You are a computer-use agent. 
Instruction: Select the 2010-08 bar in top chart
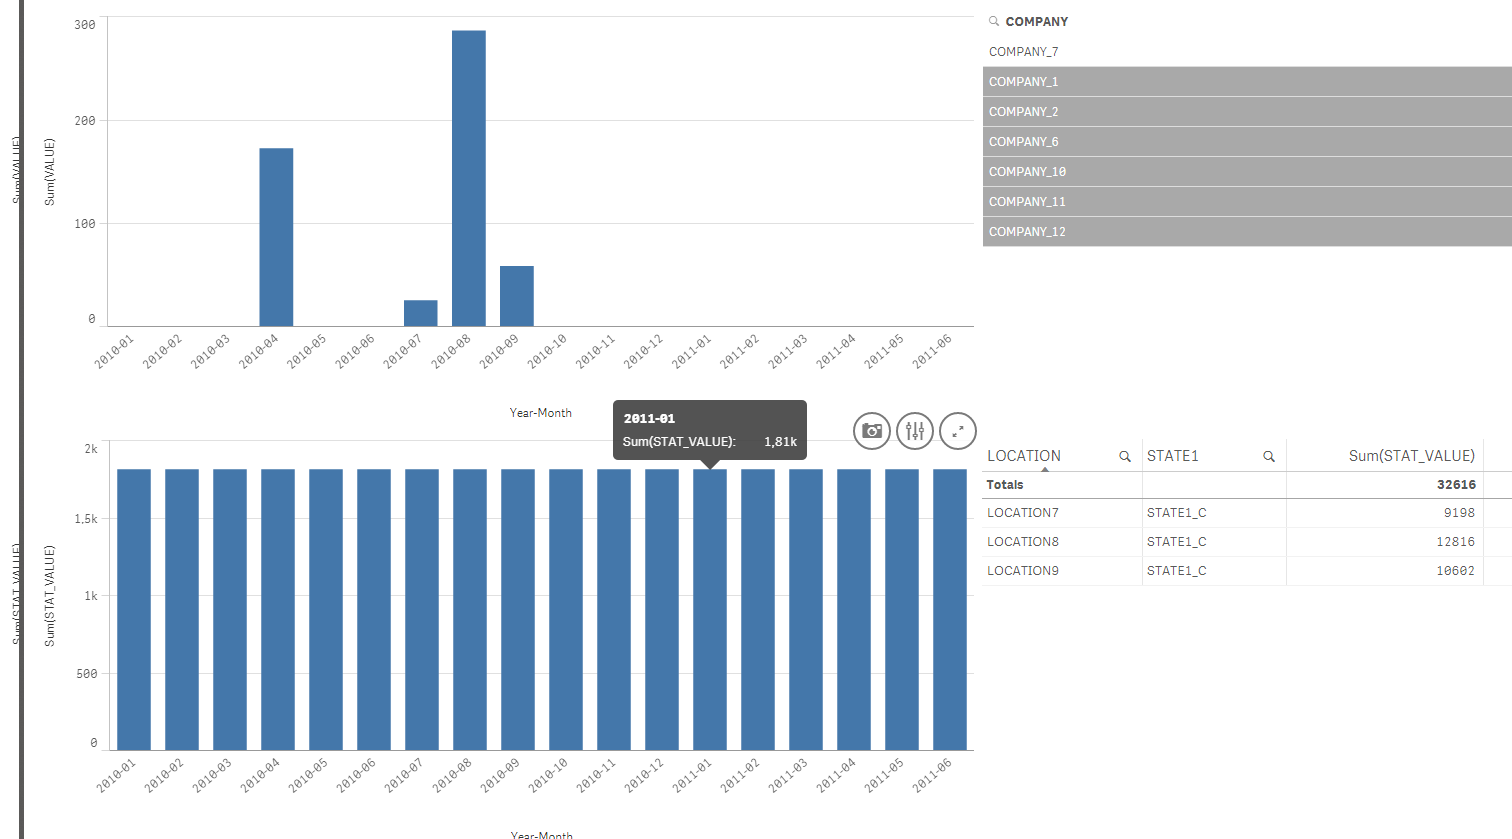469,178
